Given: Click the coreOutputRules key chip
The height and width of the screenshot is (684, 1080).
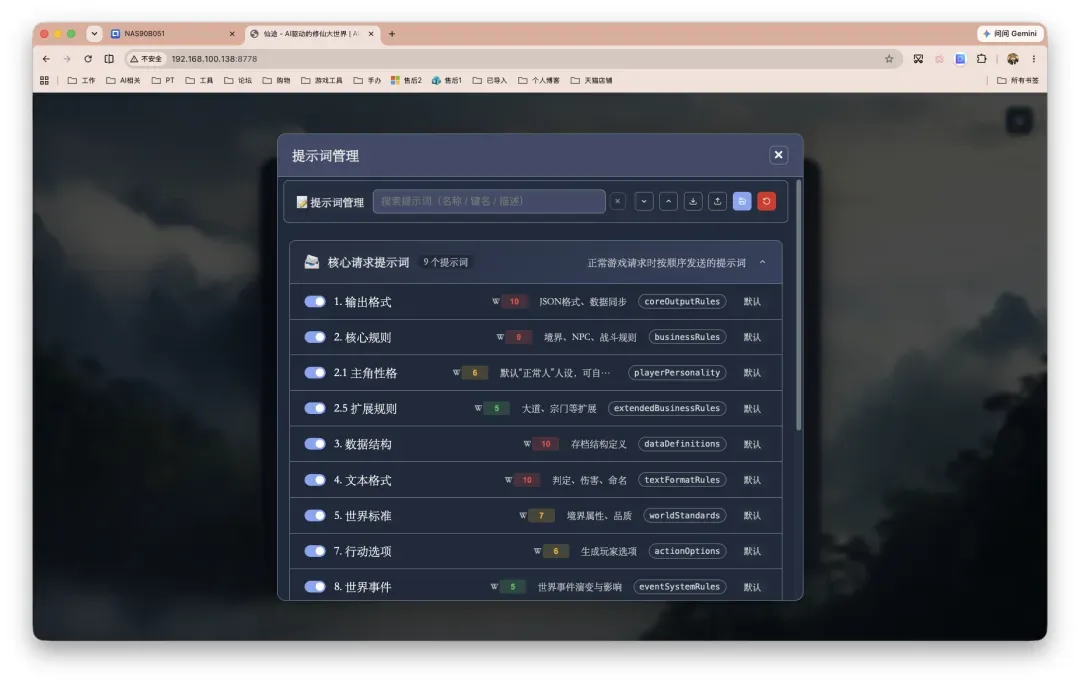Looking at the screenshot, I should [682, 302].
